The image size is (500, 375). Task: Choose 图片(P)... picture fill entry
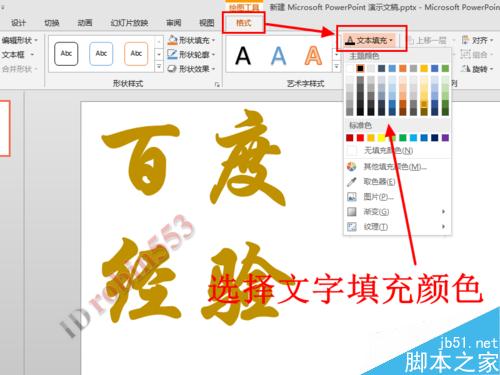coord(397,197)
